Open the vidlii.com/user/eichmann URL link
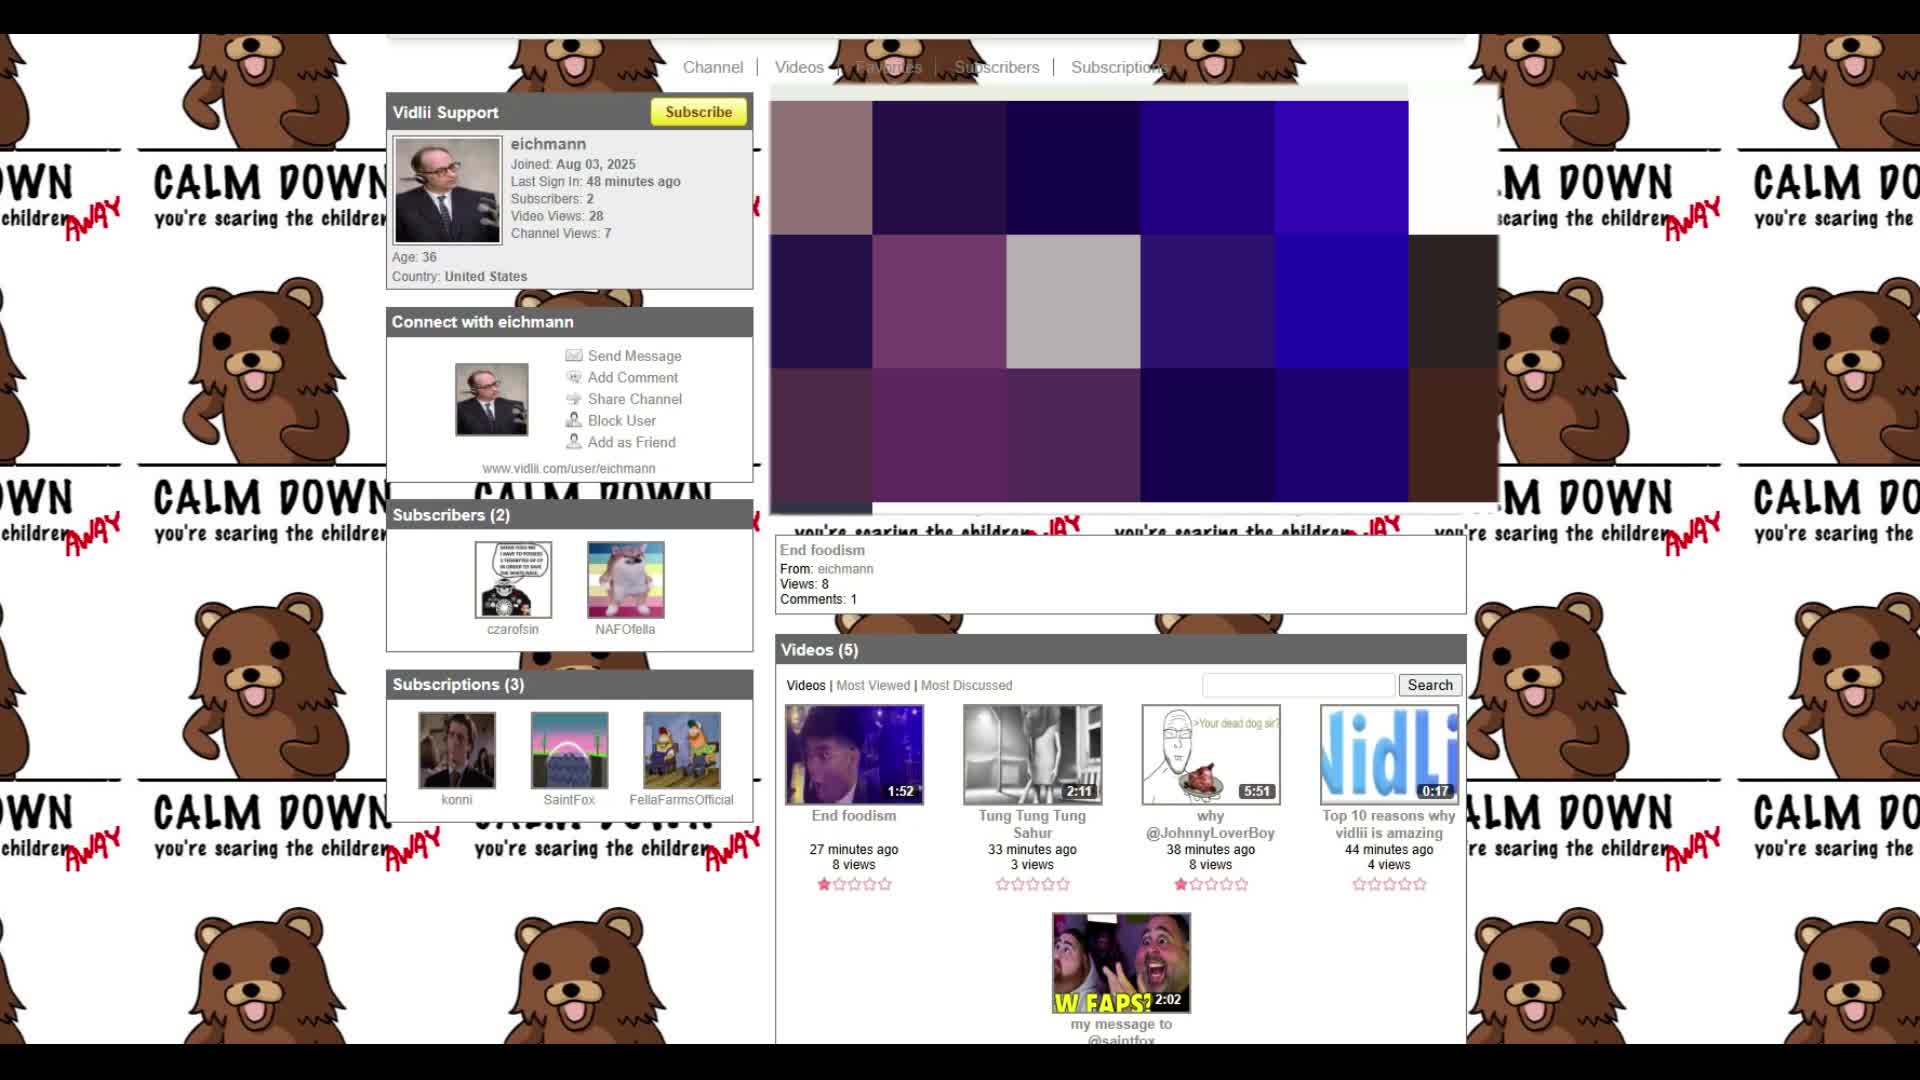 point(569,468)
